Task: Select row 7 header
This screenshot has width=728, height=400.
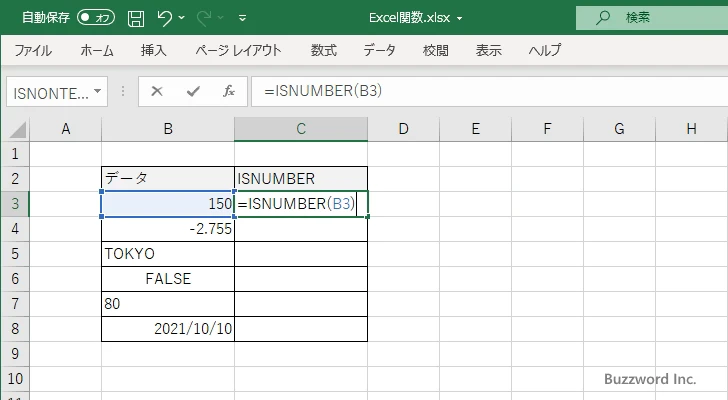Action: 15,304
